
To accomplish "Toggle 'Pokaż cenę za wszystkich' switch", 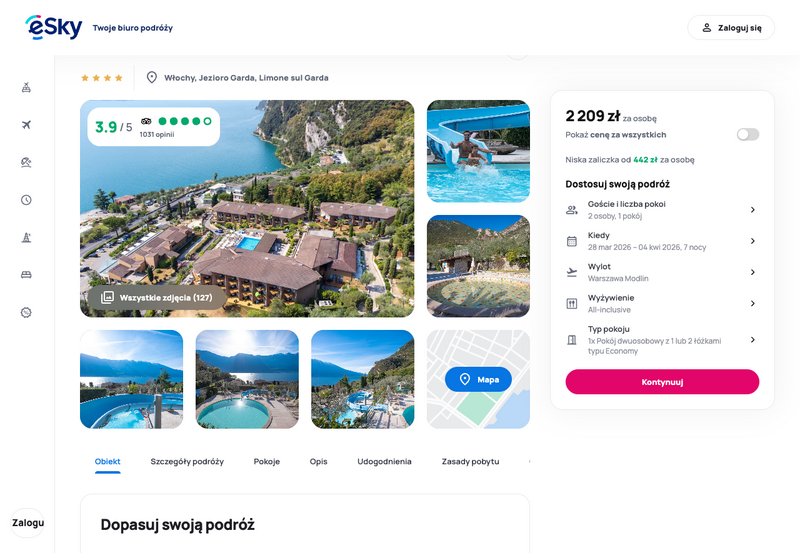I will coord(747,134).
